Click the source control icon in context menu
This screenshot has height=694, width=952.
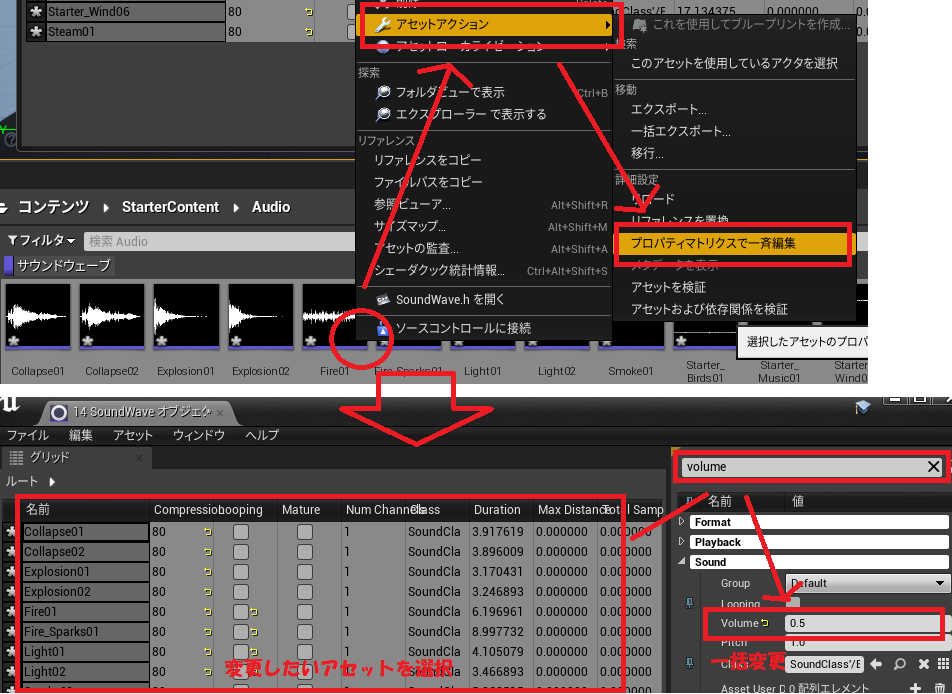click(x=382, y=328)
